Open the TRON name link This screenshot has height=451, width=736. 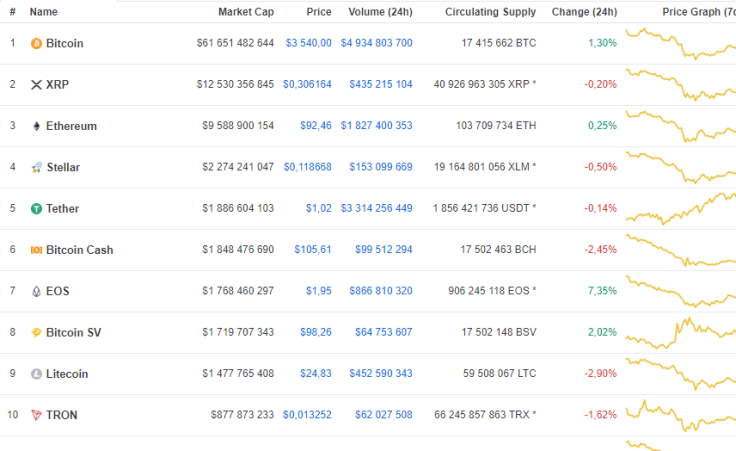click(x=61, y=415)
